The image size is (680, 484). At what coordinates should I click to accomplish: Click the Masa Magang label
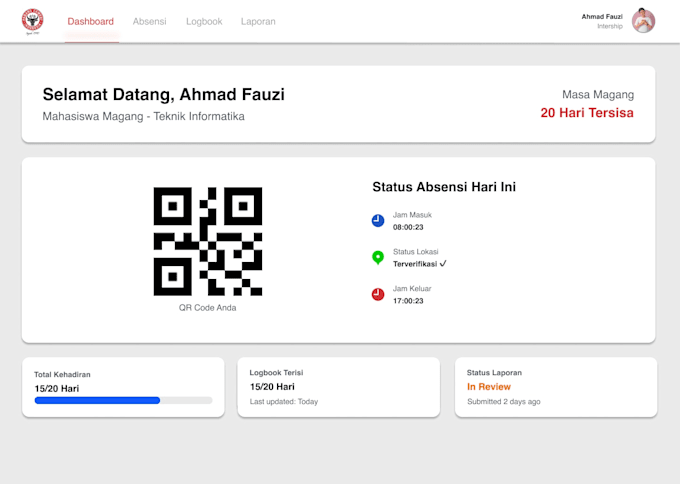pyautogui.click(x=598, y=95)
